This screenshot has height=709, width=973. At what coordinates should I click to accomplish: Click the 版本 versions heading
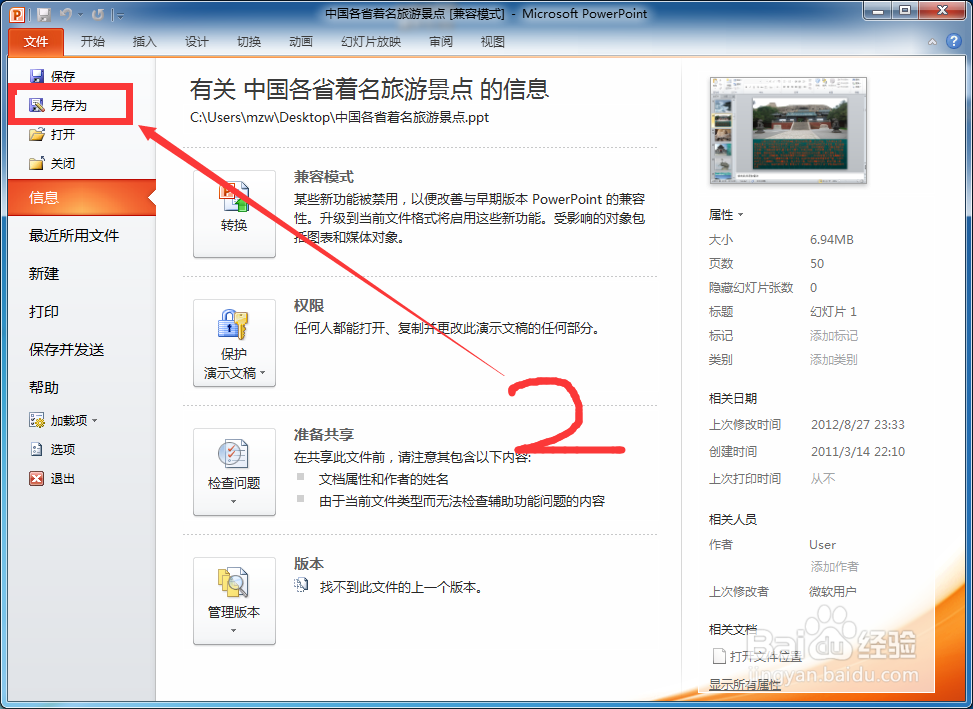(x=308, y=564)
